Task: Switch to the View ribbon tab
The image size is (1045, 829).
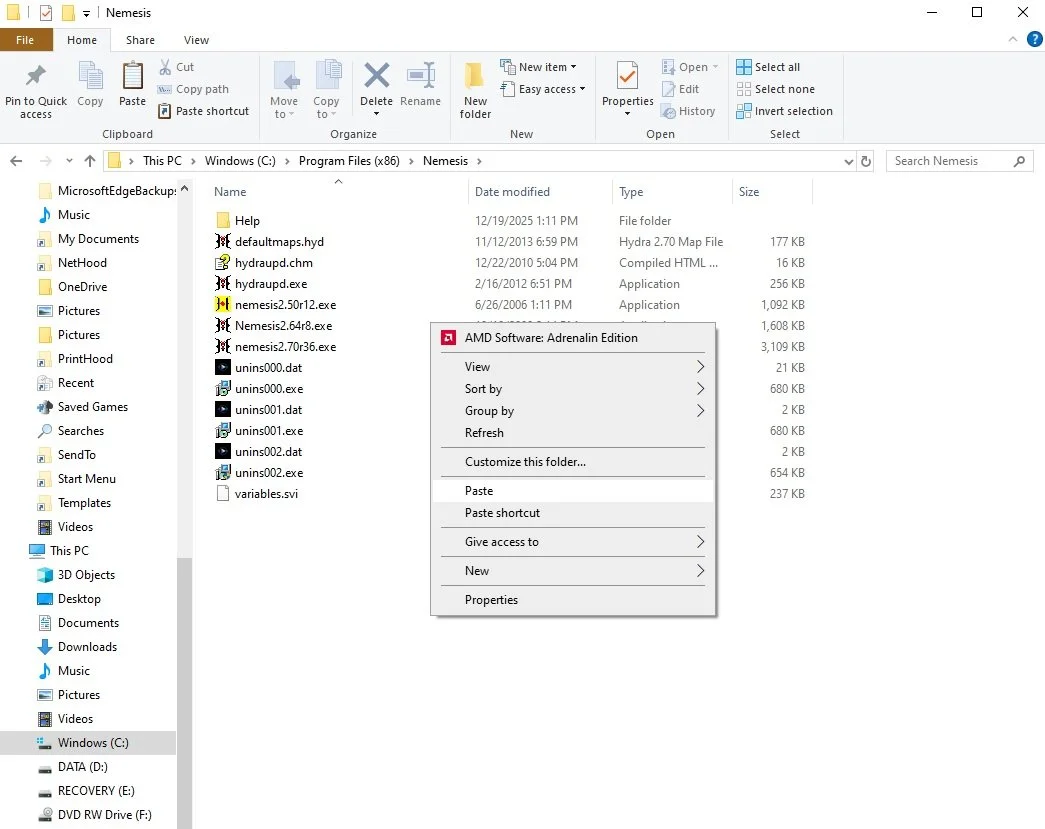Action: pyautogui.click(x=196, y=39)
